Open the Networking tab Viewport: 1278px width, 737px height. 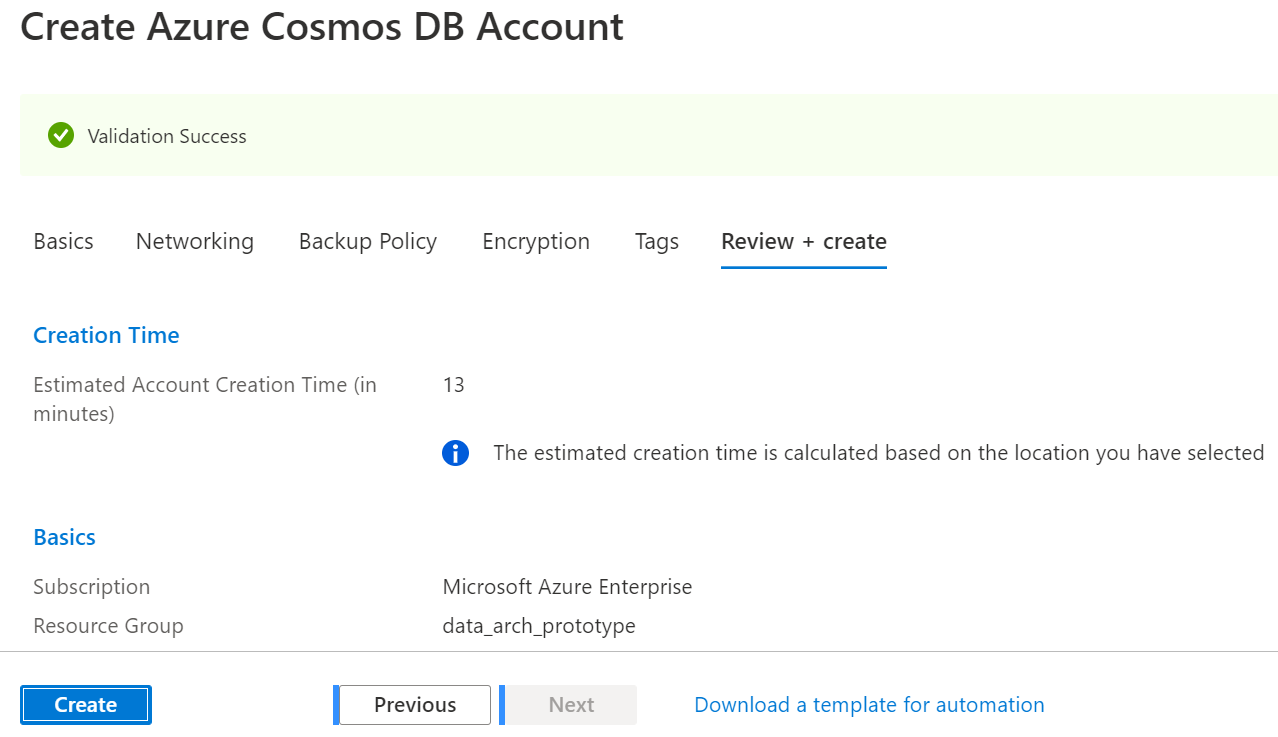pyautogui.click(x=195, y=241)
